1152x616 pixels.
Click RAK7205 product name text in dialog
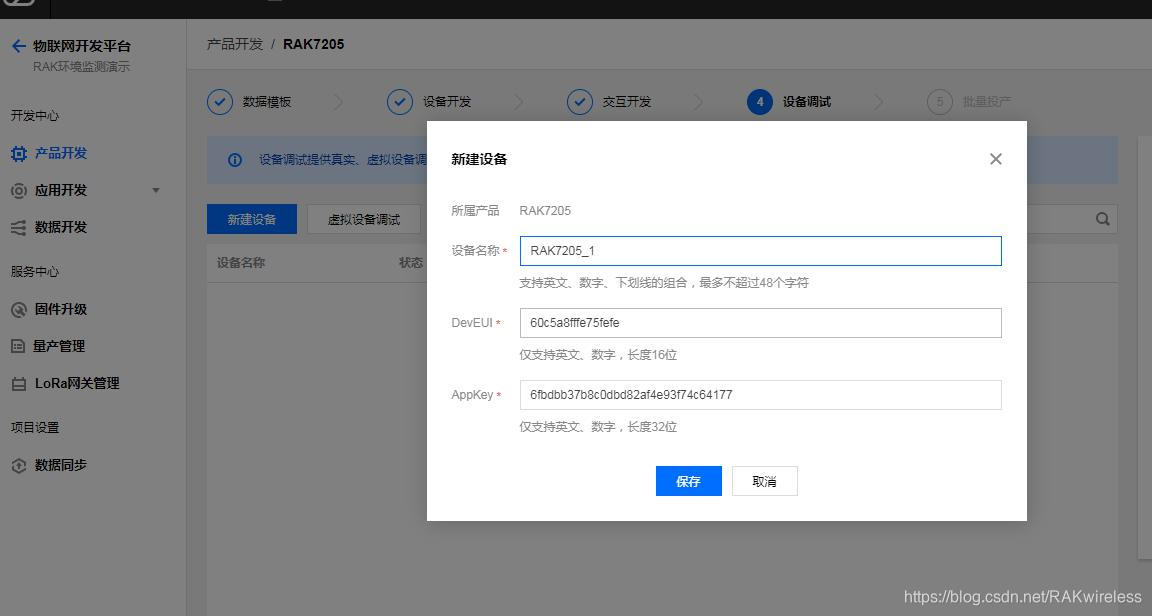click(x=545, y=211)
